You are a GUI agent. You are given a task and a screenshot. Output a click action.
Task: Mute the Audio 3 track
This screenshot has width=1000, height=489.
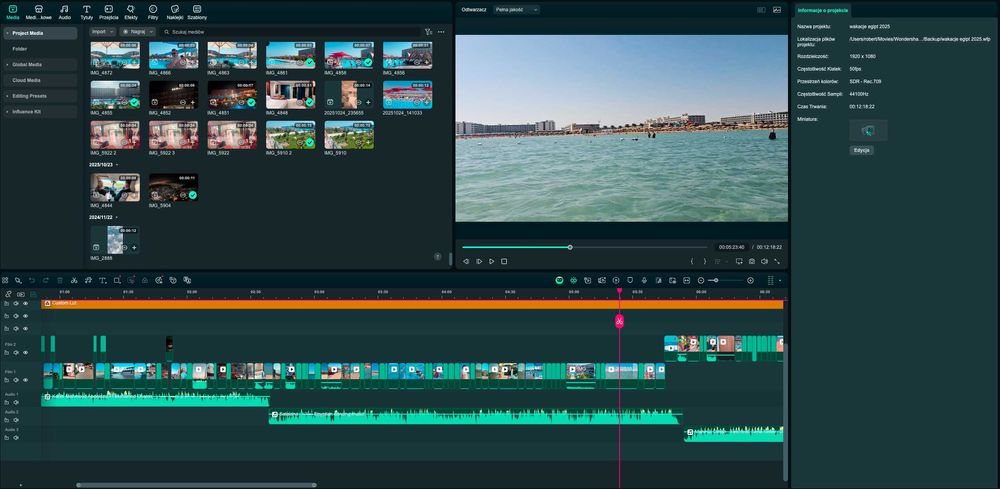(x=16, y=438)
